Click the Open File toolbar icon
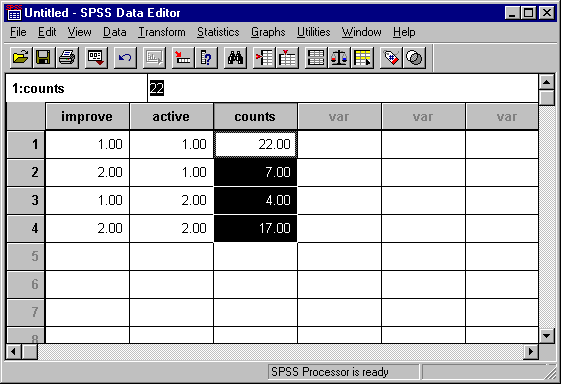This screenshot has width=561, height=384. 21,58
